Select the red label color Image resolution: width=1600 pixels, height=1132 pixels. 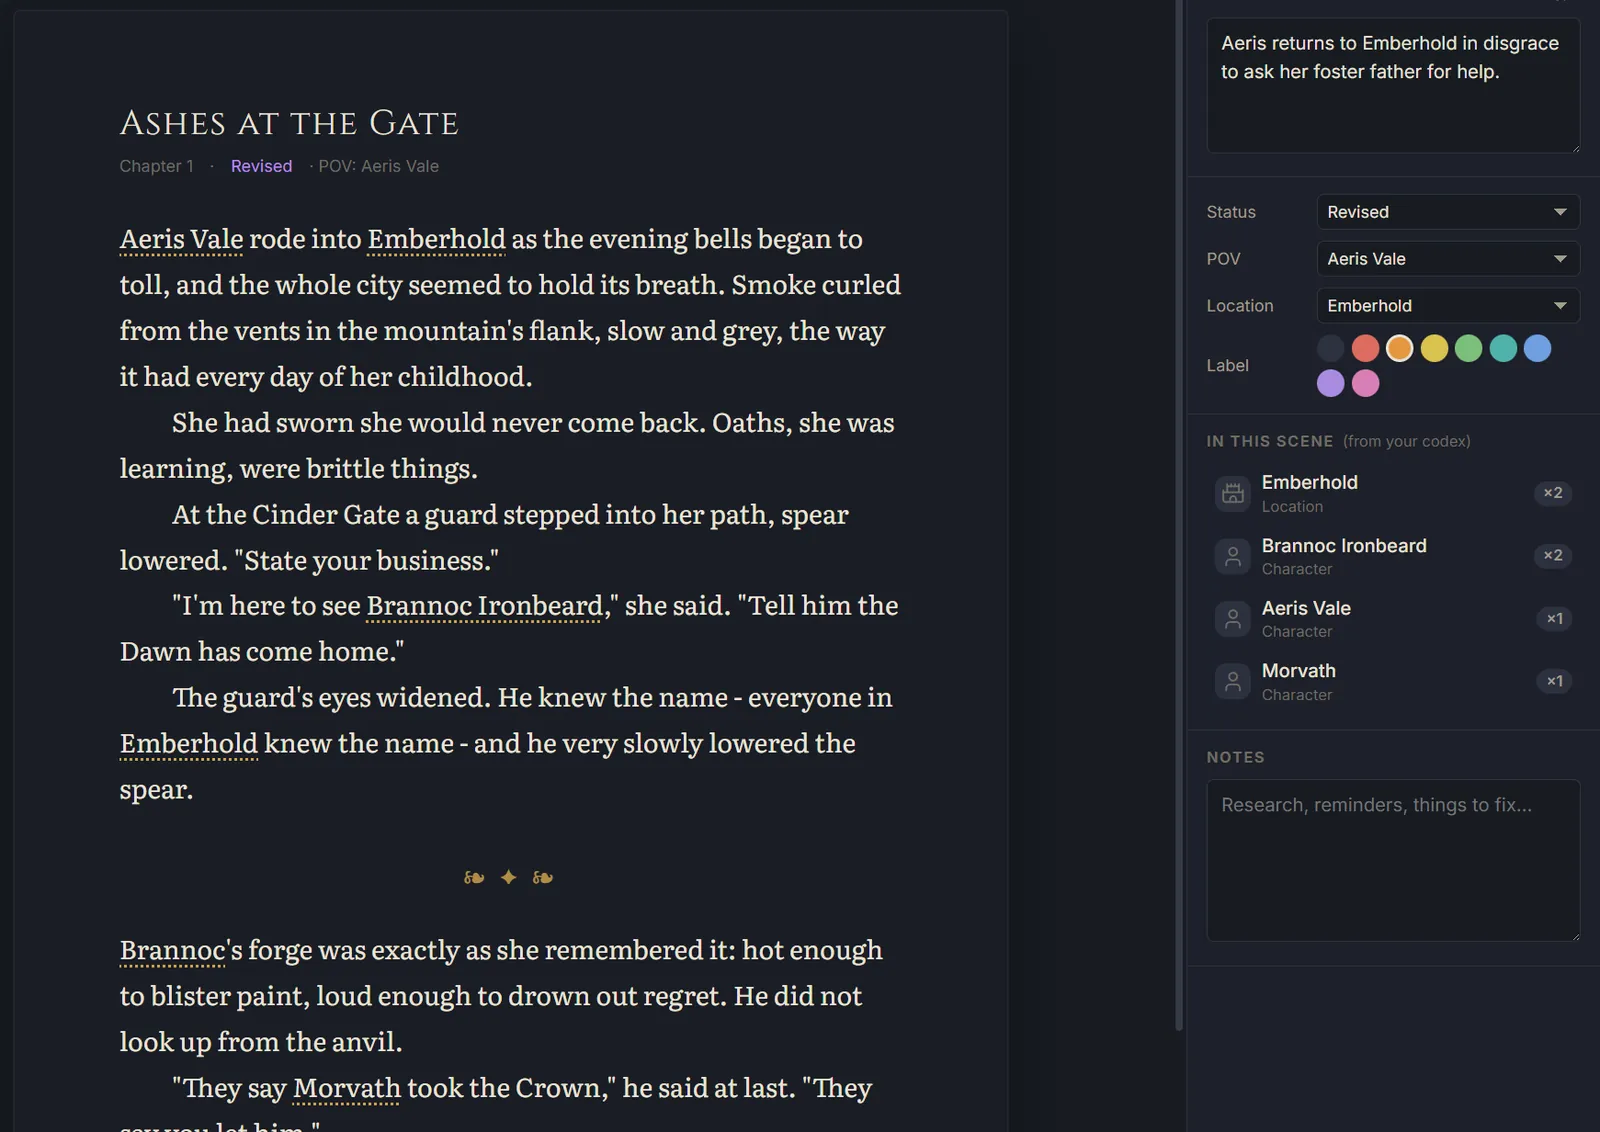(x=1365, y=348)
